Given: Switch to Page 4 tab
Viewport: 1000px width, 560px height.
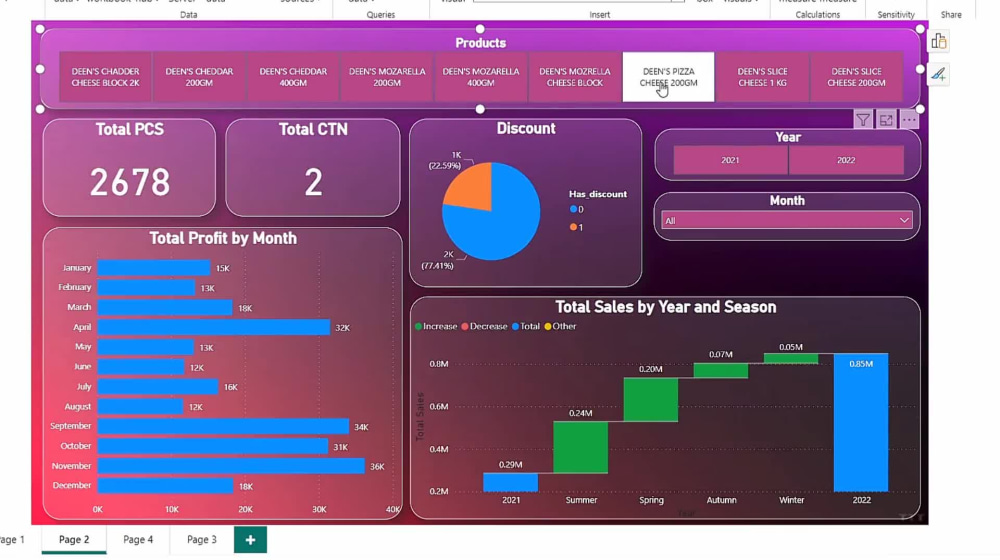Looking at the screenshot, I should pyautogui.click(x=138, y=540).
